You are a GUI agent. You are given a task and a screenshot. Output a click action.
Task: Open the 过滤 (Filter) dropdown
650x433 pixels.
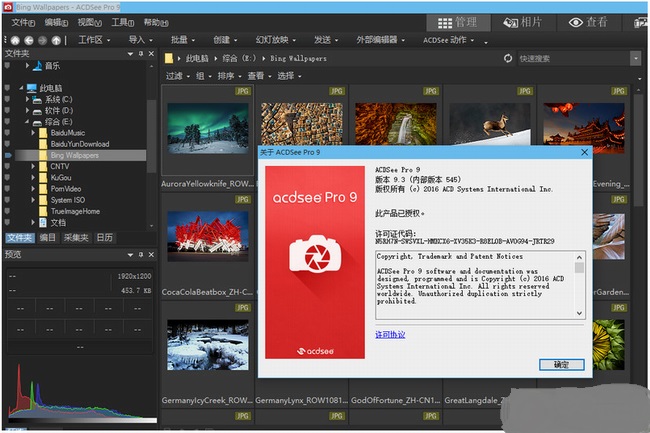pyautogui.click(x=176, y=75)
